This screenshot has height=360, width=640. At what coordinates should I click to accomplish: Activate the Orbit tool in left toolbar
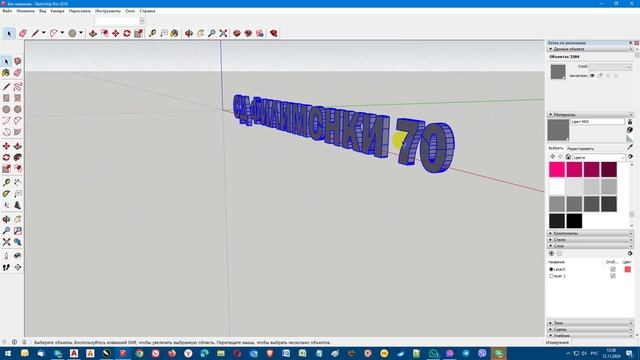(6, 219)
